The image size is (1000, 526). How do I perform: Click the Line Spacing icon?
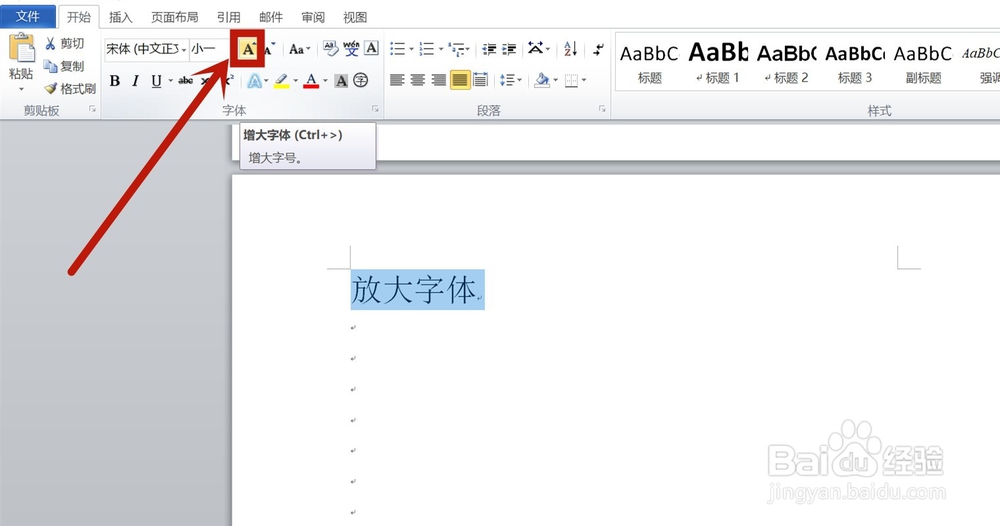(x=508, y=80)
